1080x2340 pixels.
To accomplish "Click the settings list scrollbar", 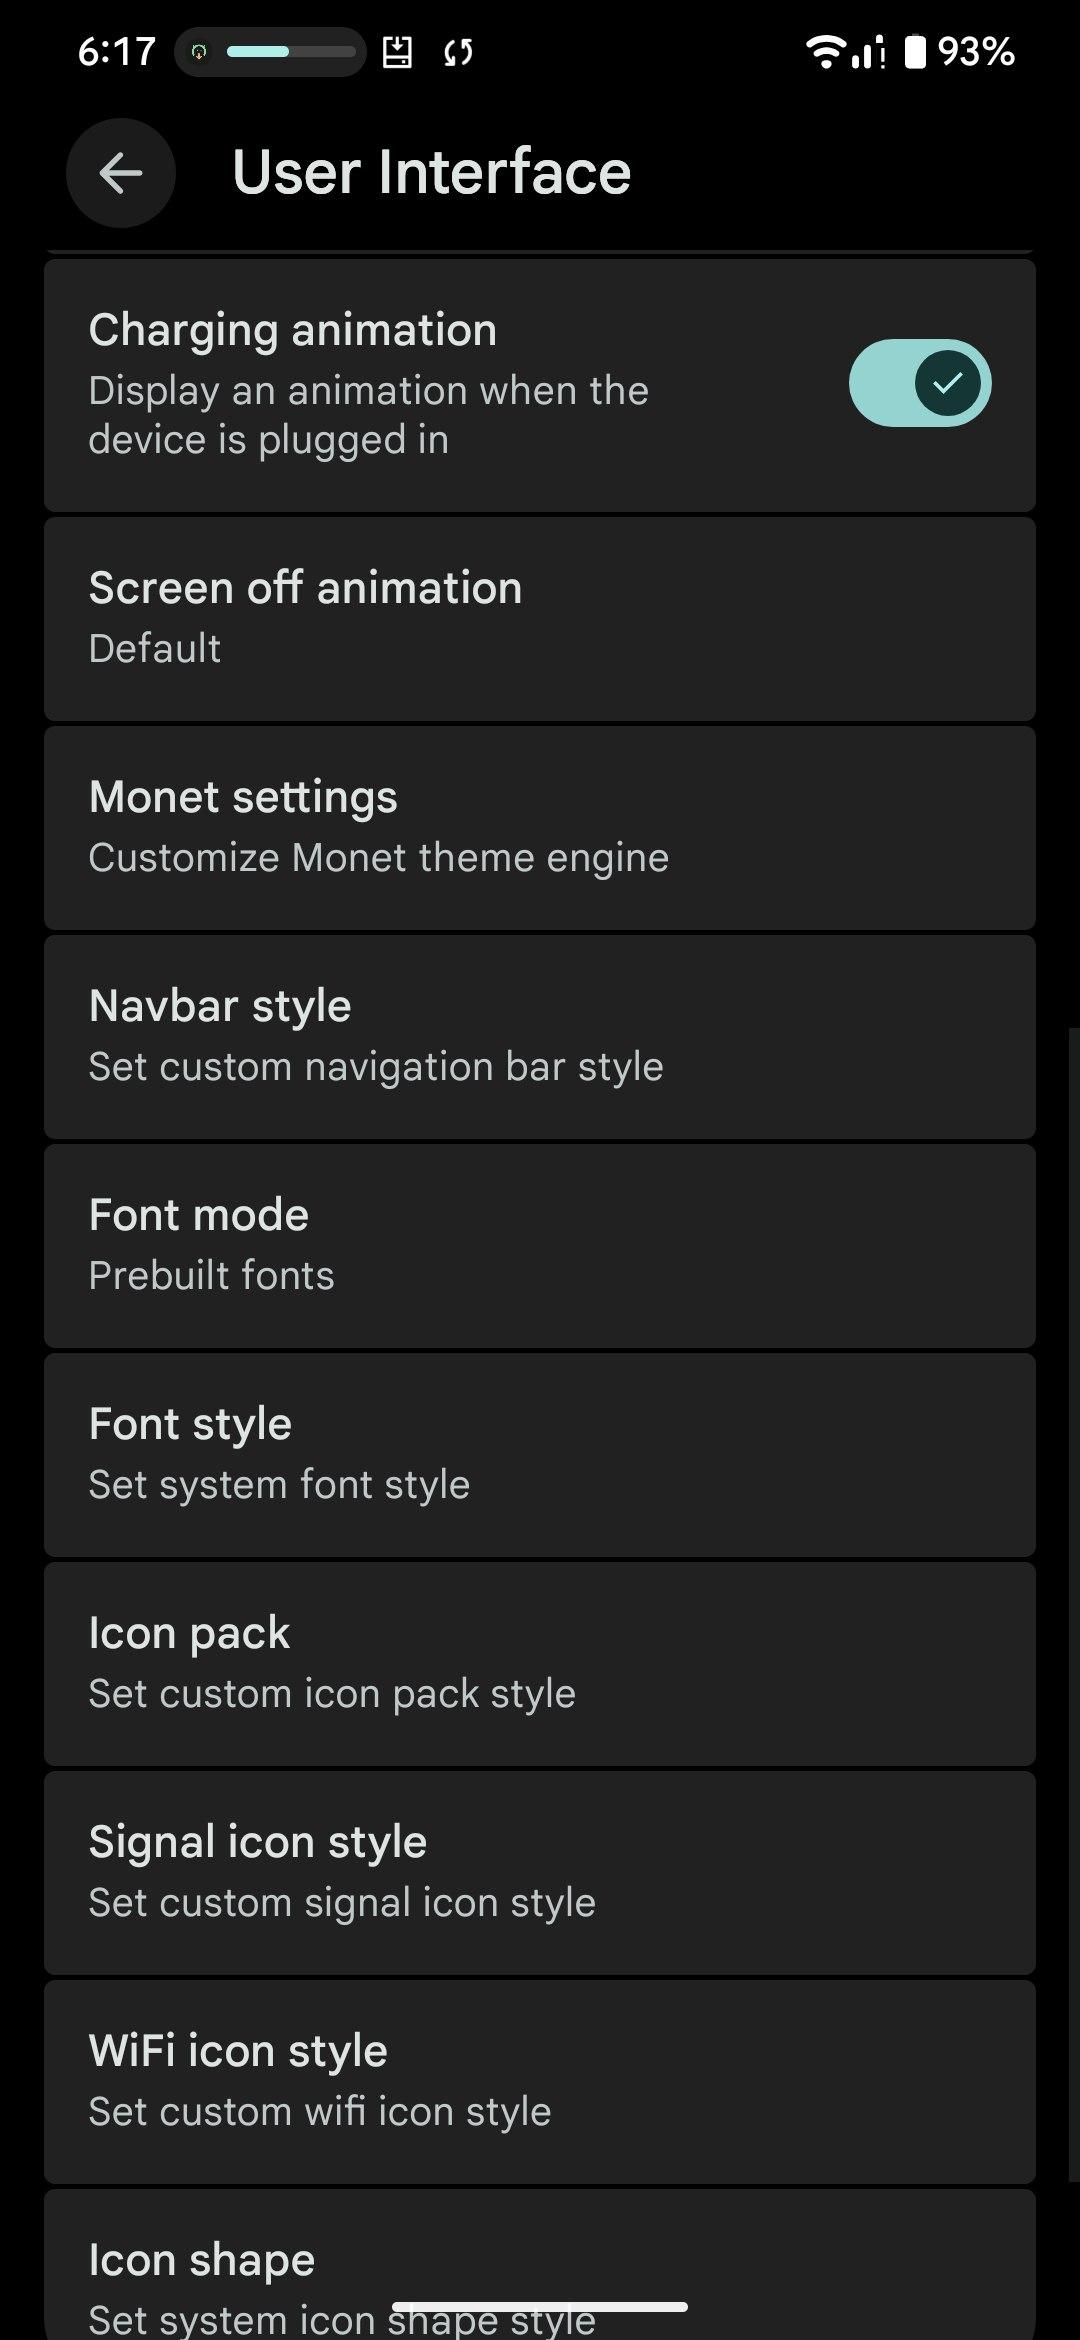I will (1073, 1600).
